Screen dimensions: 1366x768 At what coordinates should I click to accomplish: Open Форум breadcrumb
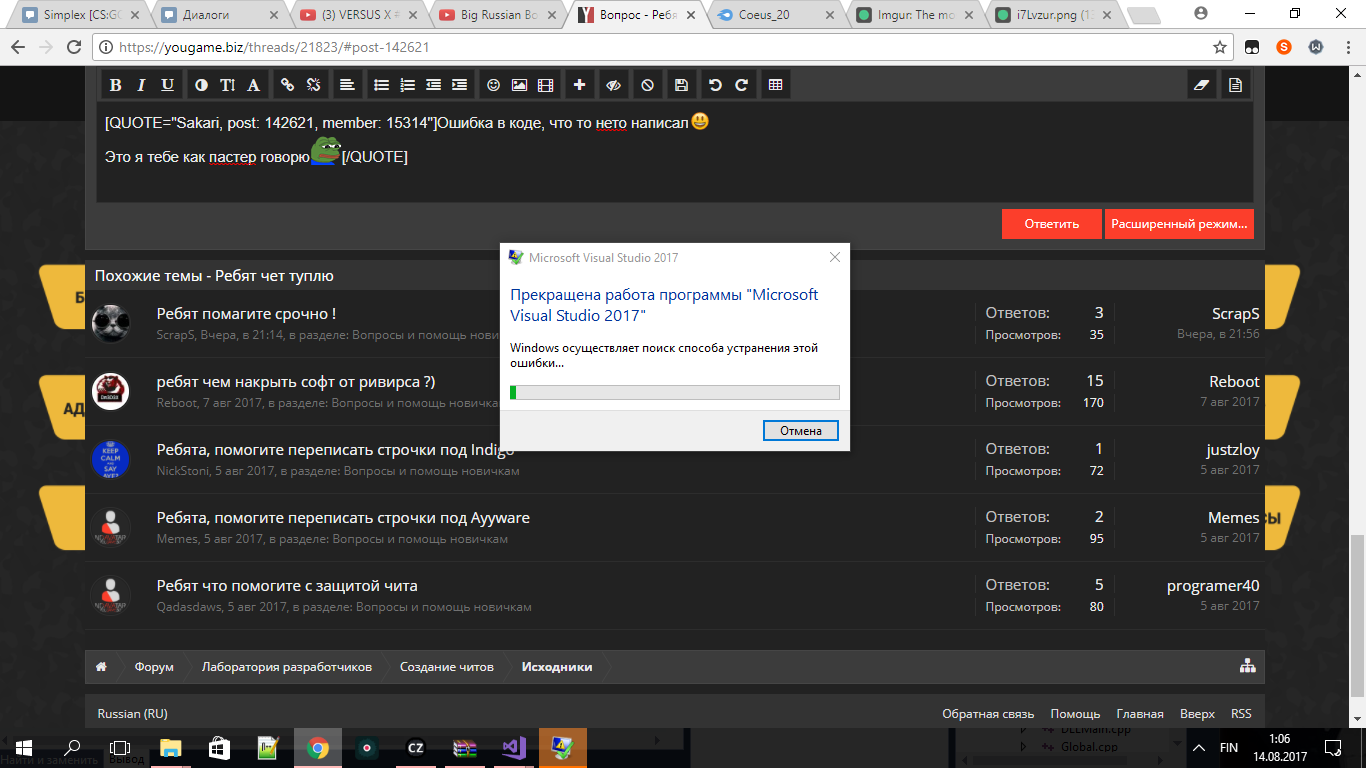154,667
